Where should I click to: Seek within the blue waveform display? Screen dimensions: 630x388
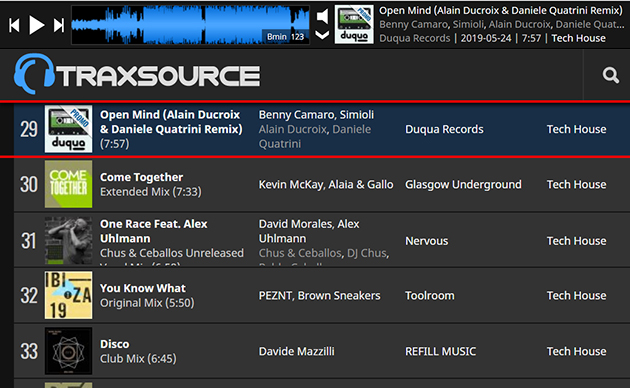tap(190, 25)
